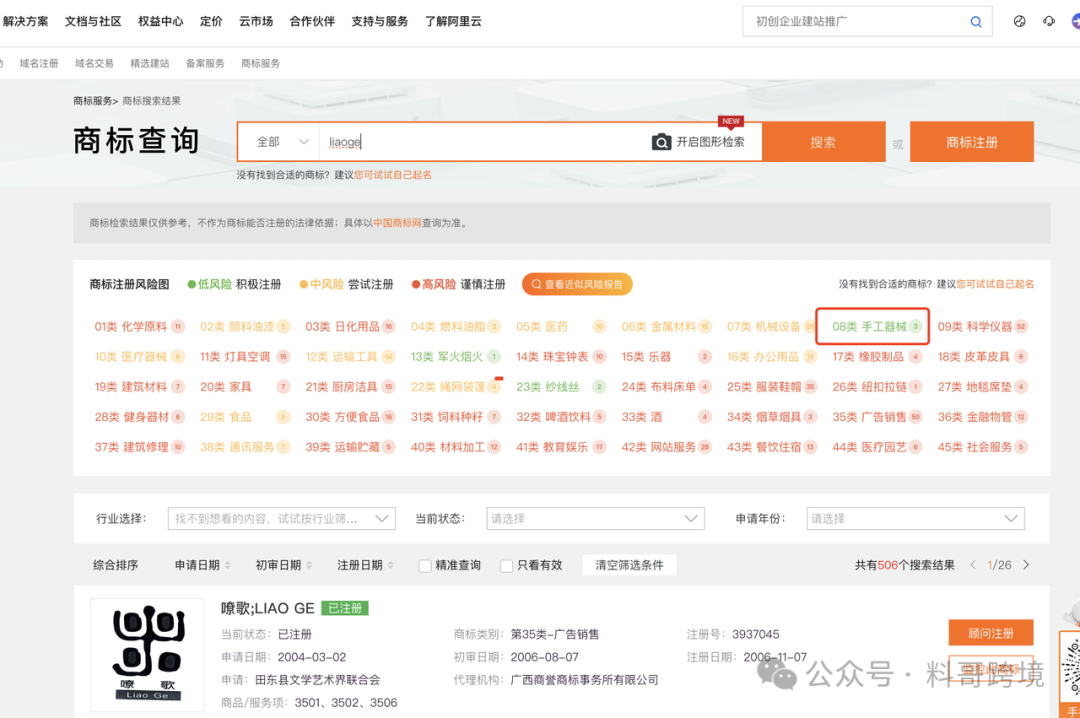Open the 中国商标网 link

pyautogui.click(x=397, y=223)
